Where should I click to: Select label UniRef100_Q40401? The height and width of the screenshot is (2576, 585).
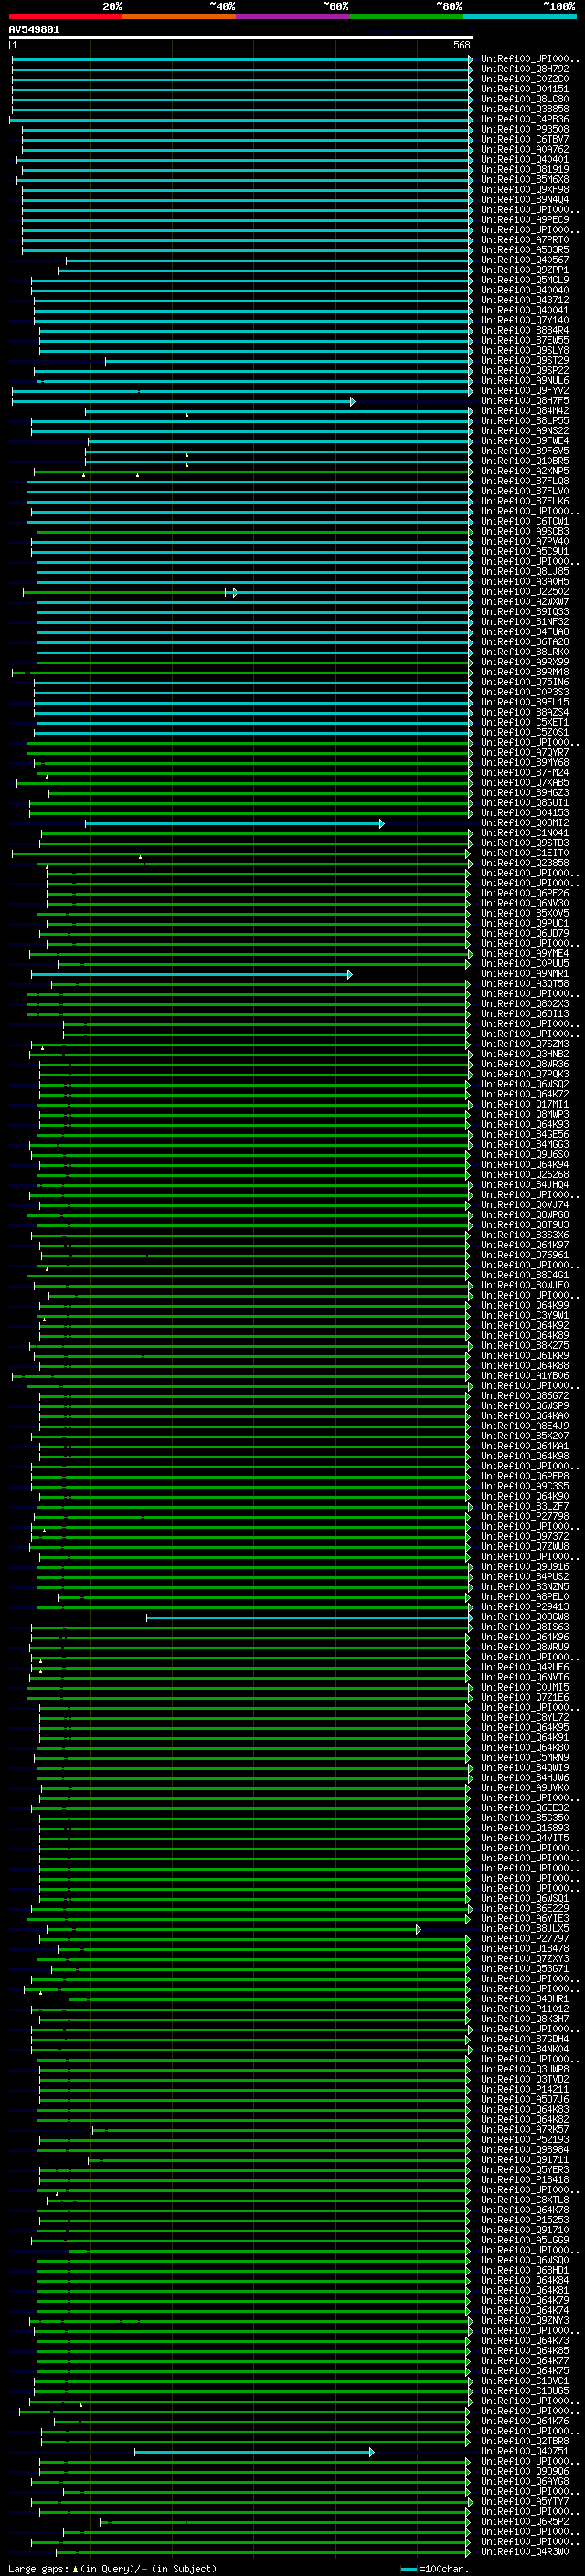point(525,159)
